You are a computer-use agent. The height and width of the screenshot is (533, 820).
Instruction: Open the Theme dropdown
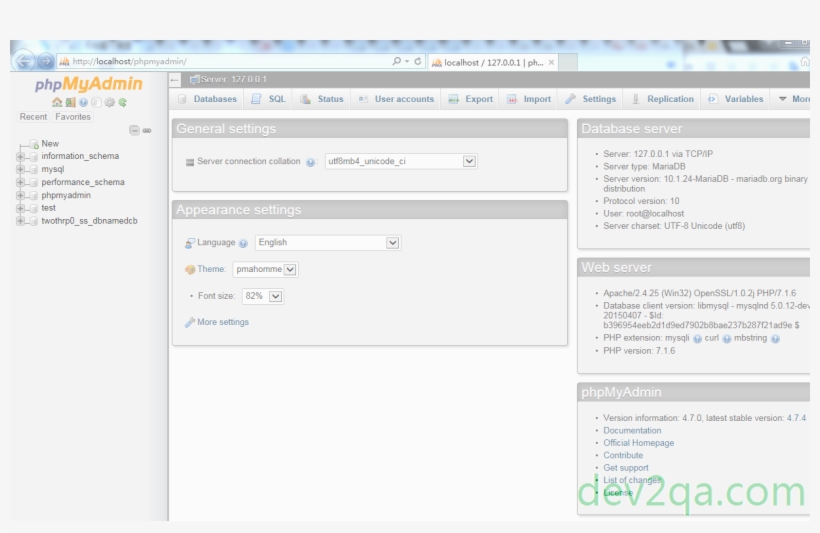click(266, 269)
